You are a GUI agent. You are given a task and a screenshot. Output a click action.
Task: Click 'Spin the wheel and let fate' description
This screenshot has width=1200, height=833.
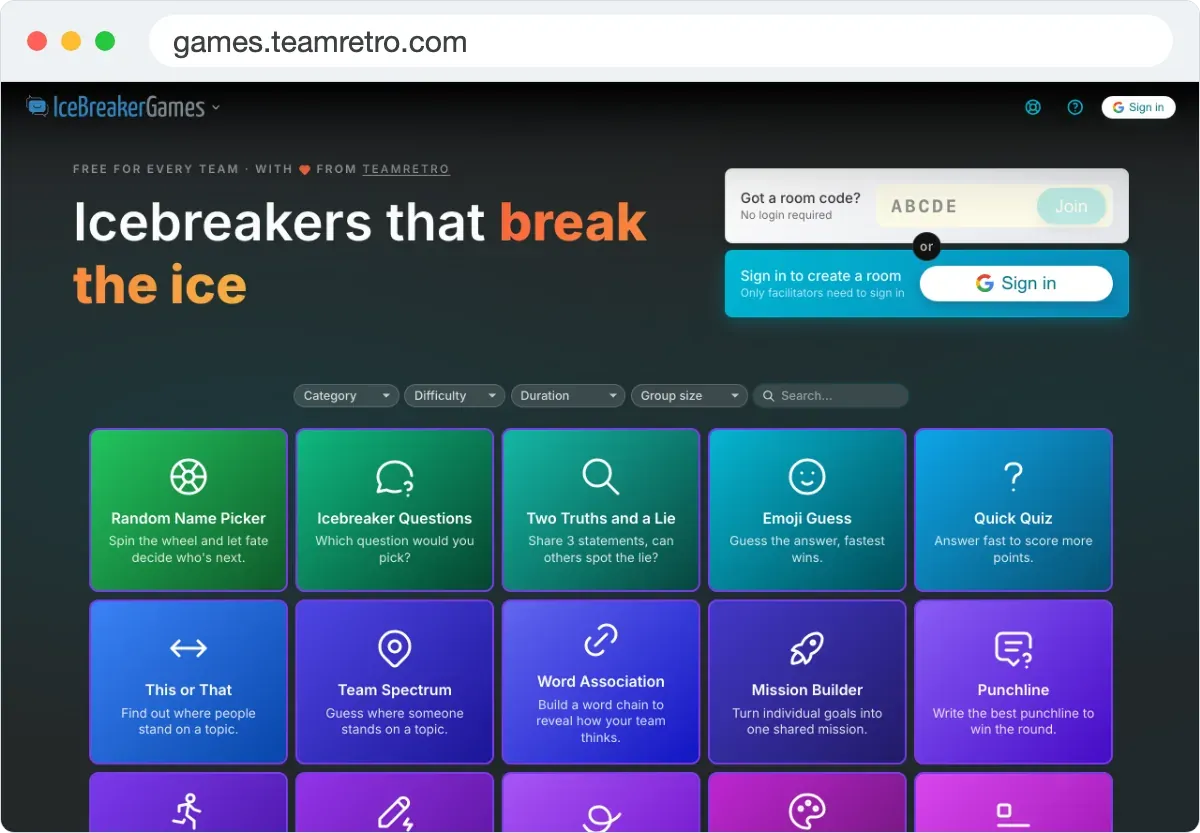188,549
